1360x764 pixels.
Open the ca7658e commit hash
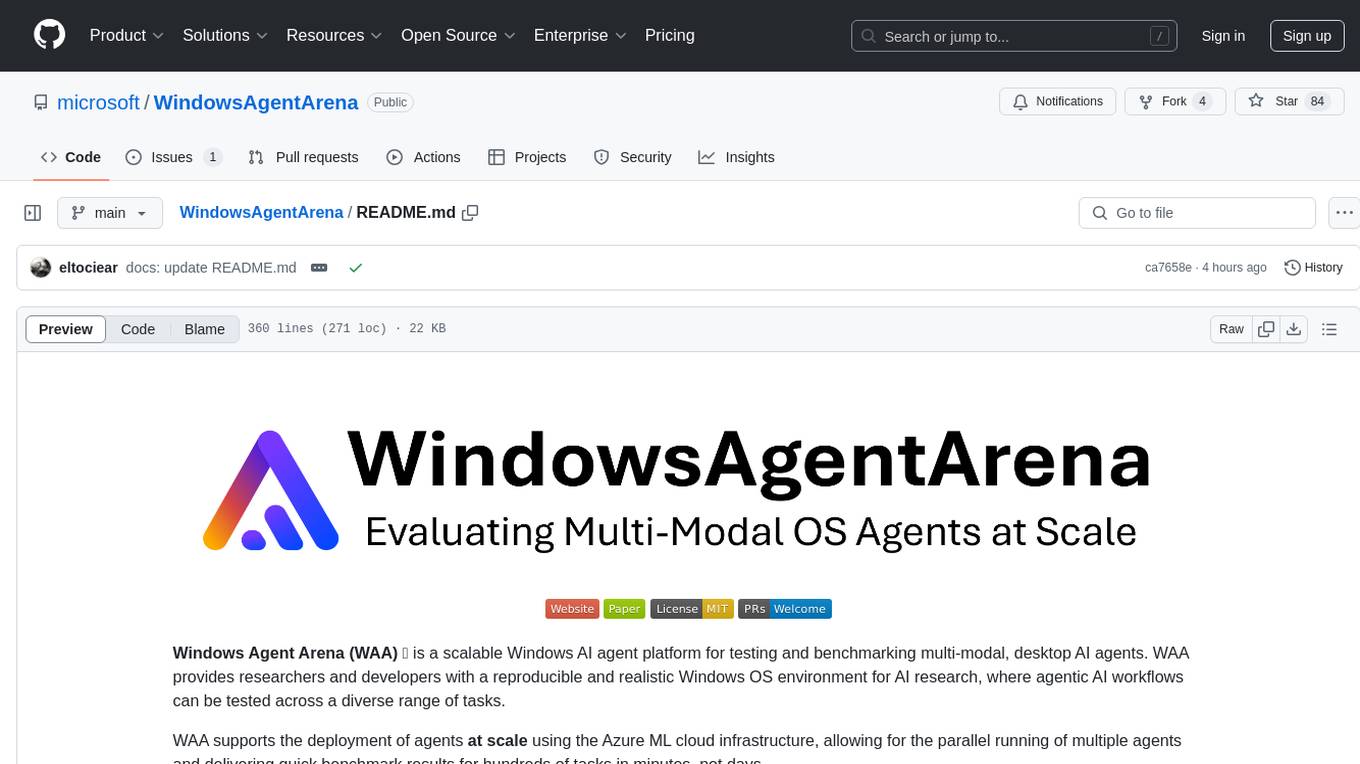pos(1168,268)
